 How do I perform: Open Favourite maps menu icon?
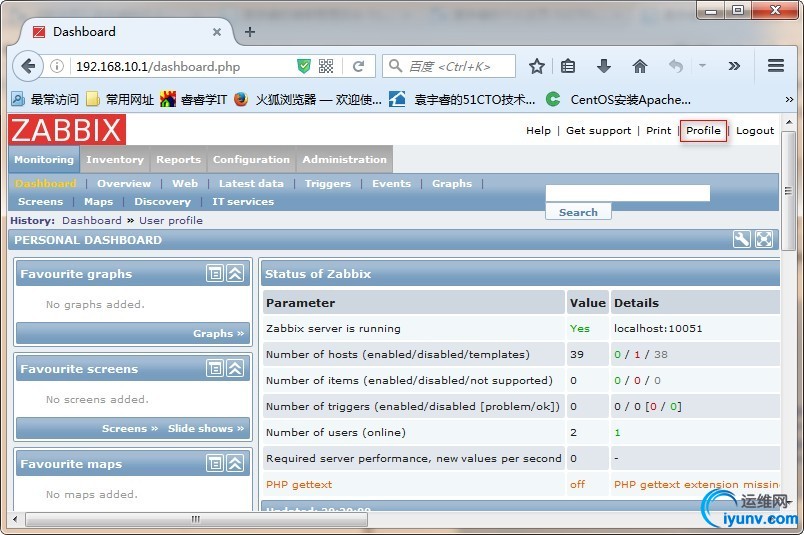point(215,463)
